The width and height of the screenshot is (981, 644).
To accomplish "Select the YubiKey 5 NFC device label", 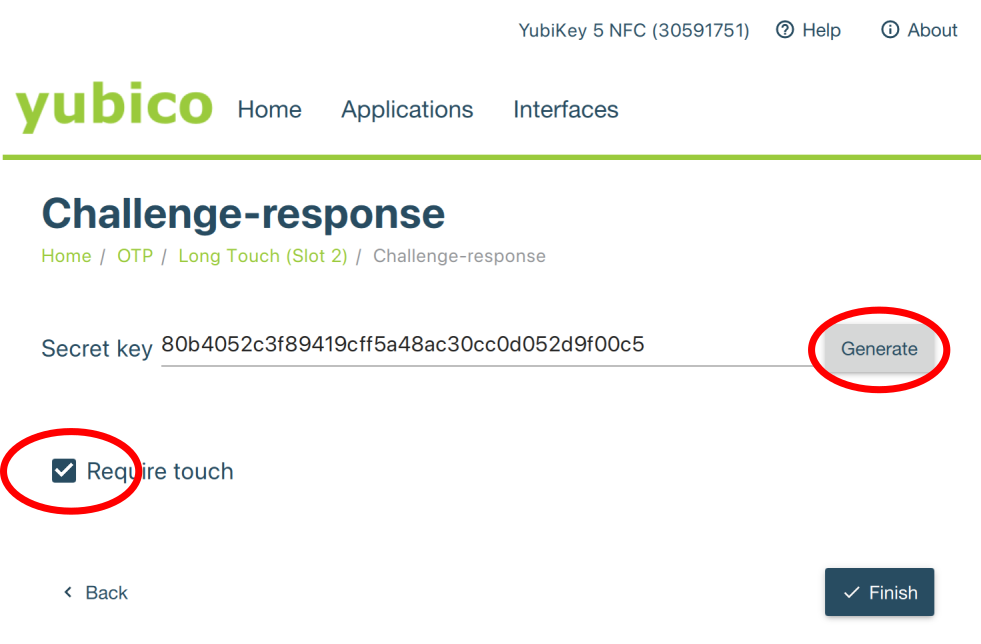I will point(634,30).
